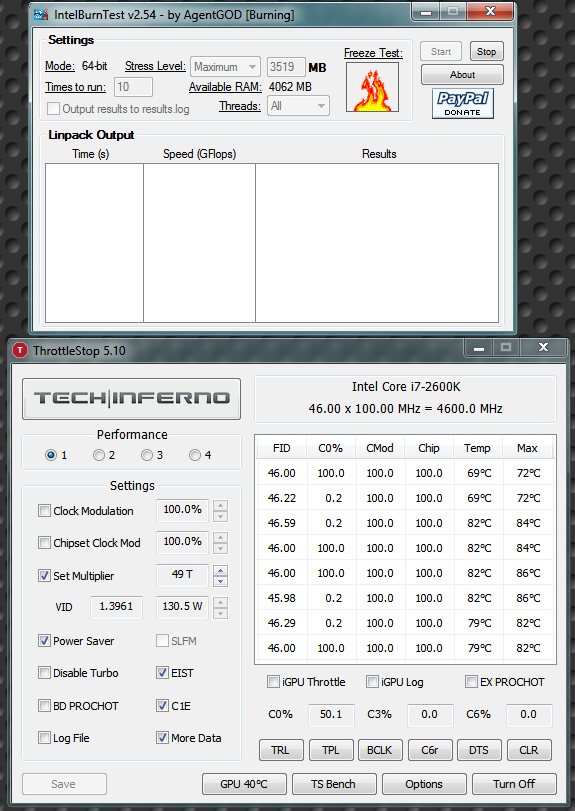
Task: Click the Times to run field
Action: click(133, 87)
